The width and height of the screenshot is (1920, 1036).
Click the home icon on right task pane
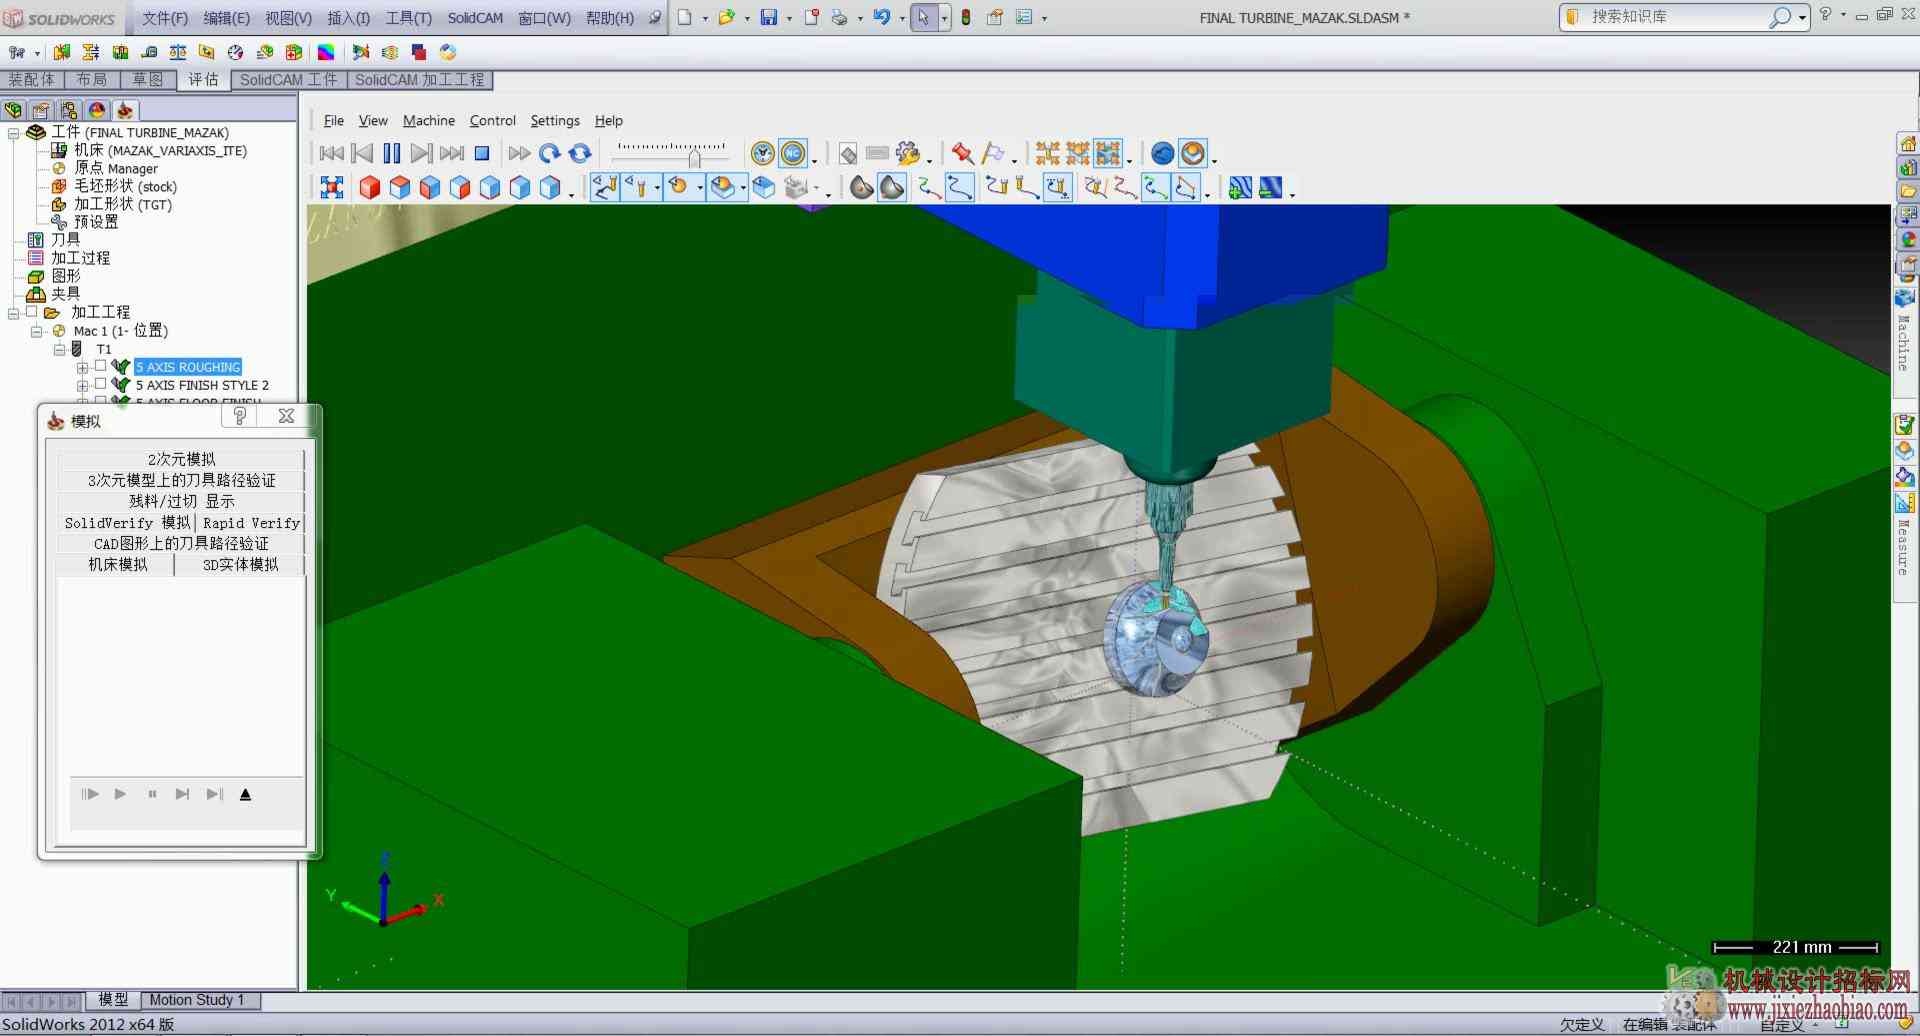coord(1908,144)
